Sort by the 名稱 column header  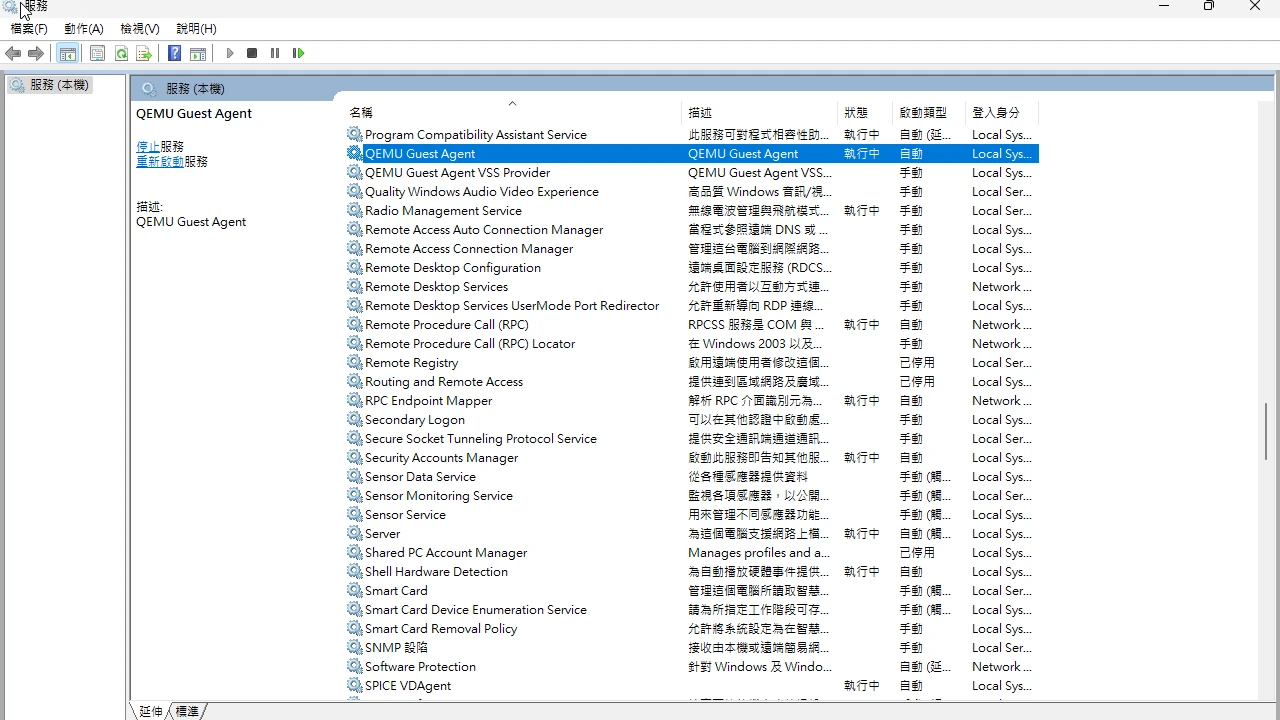361,112
